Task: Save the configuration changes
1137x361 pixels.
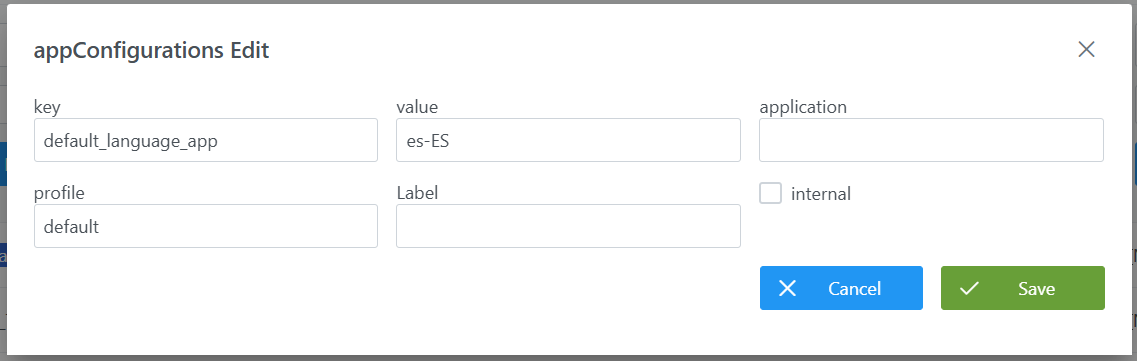Action: click(x=1022, y=289)
